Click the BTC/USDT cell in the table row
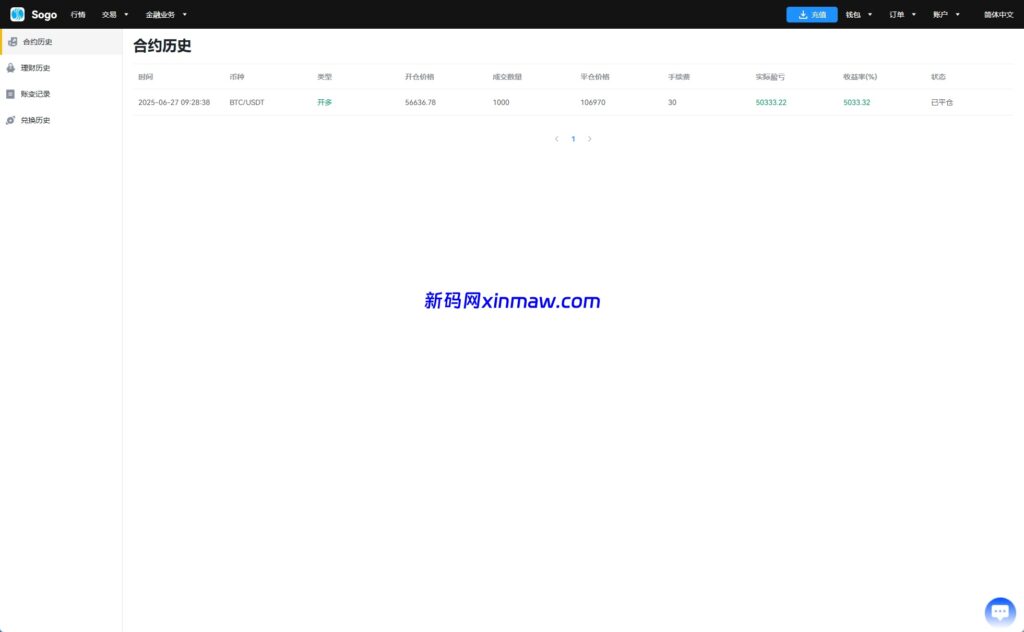This screenshot has width=1024, height=632. 247,102
